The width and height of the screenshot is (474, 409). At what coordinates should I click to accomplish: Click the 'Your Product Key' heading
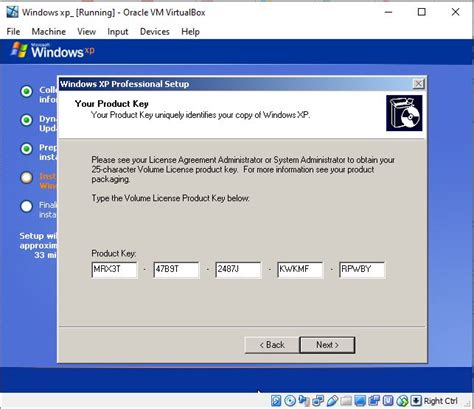(112, 104)
